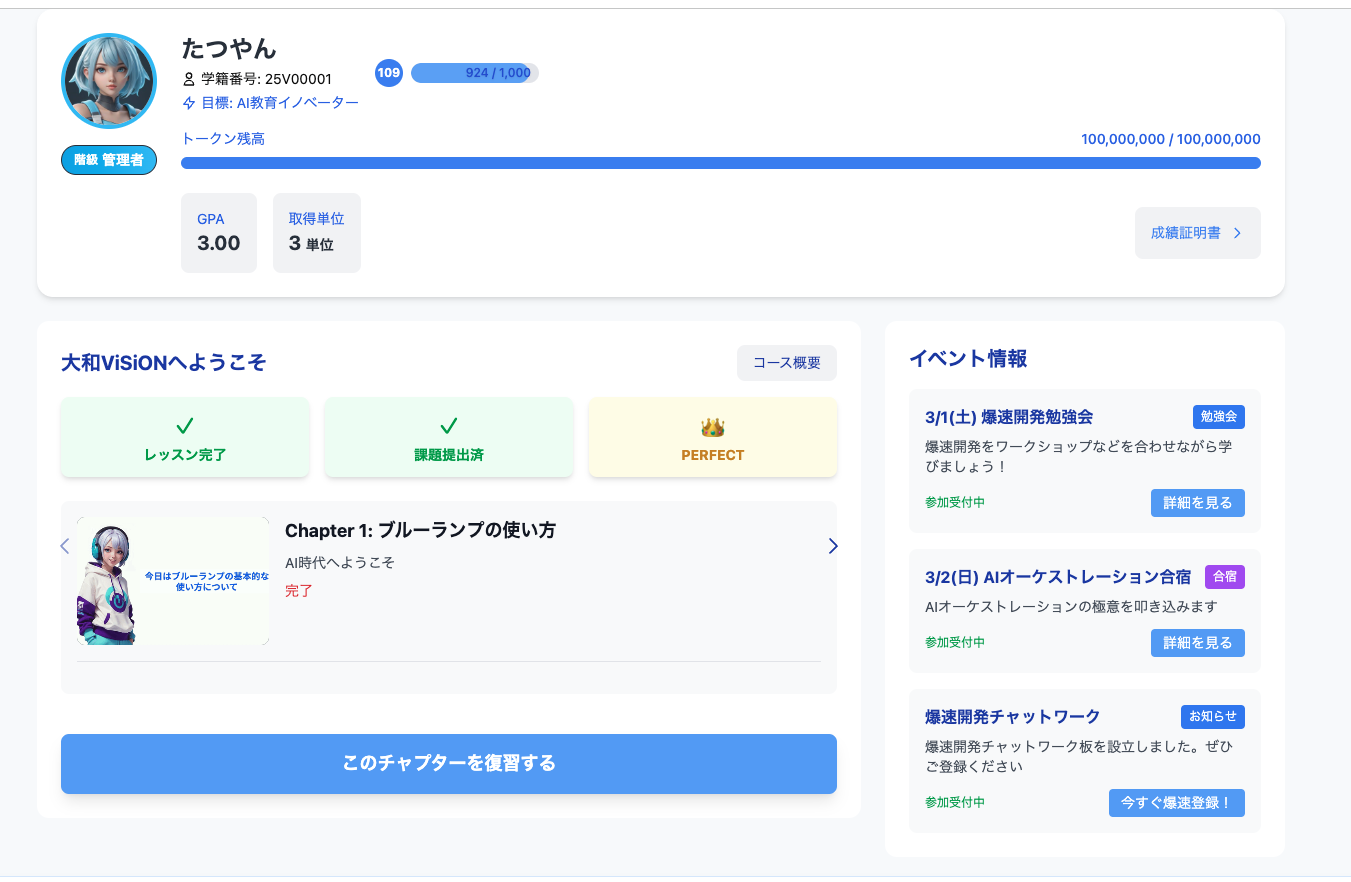Open the Chapter 1 thumbnail image

[173, 581]
